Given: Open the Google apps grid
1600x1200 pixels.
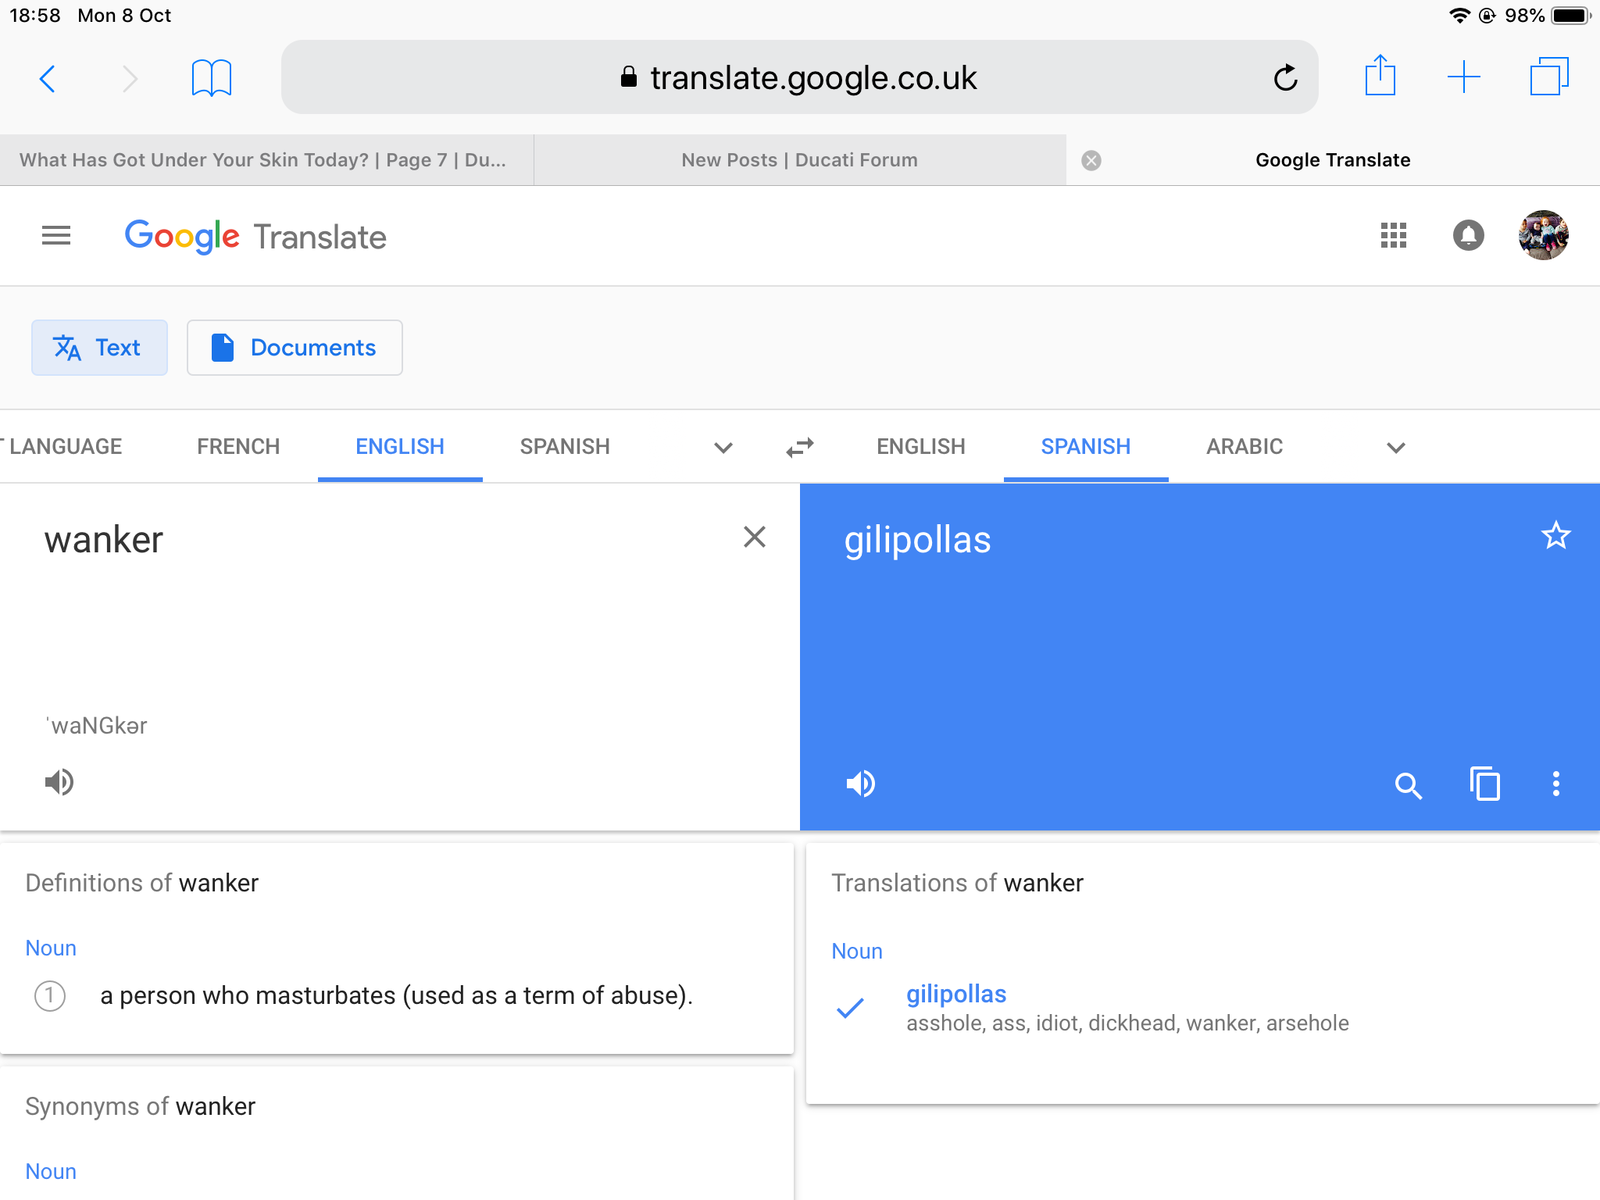Looking at the screenshot, I should pyautogui.click(x=1393, y=236).
